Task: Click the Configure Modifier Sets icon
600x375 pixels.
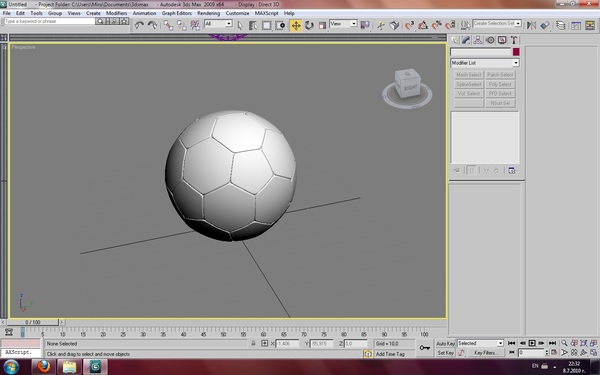Action: (x=512, y=170)
